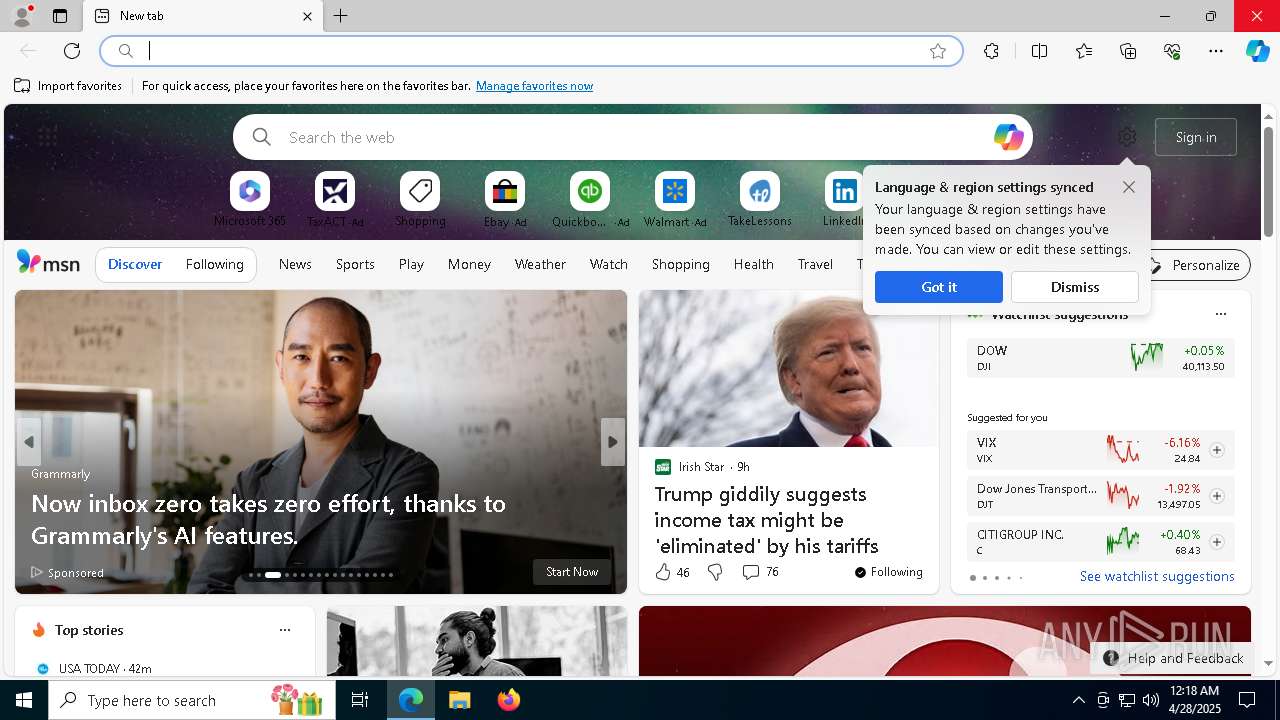This screenshot has height=720, width=1280.
Task: Click the Got it button
Action: [x=938, y=287]
